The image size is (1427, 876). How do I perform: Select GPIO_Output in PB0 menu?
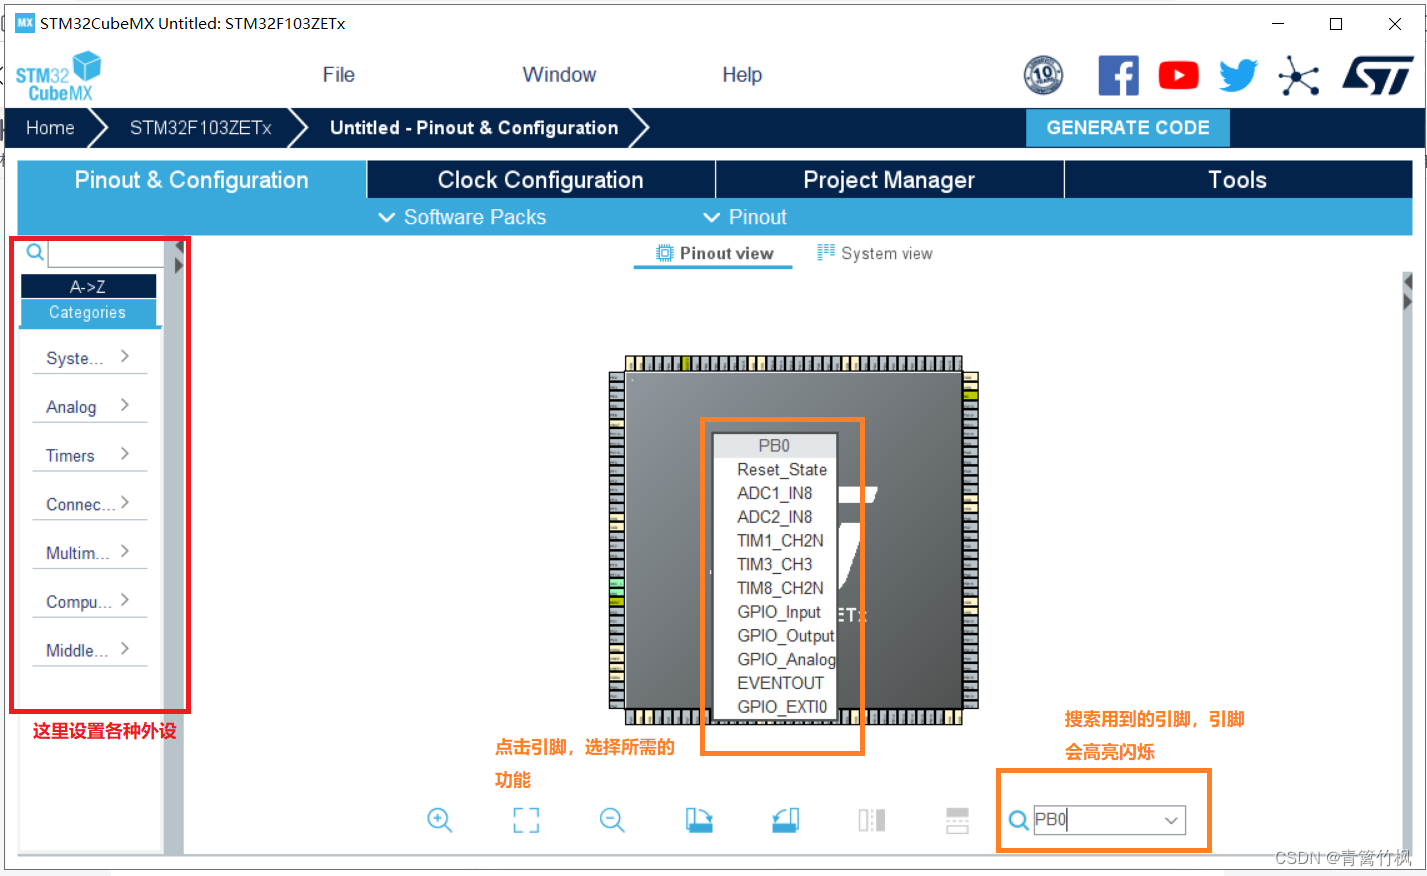pos(785,636)
